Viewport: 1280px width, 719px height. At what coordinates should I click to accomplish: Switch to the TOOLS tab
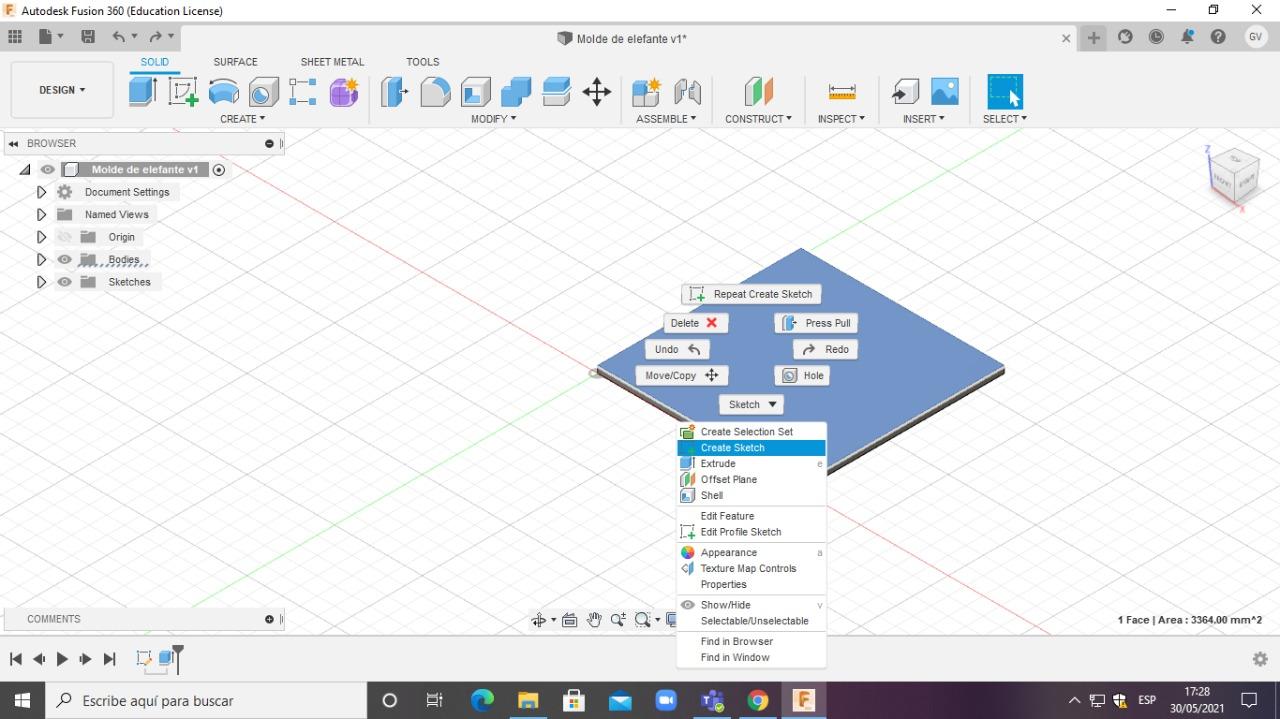pyautogui.click(x=423, y=62)
